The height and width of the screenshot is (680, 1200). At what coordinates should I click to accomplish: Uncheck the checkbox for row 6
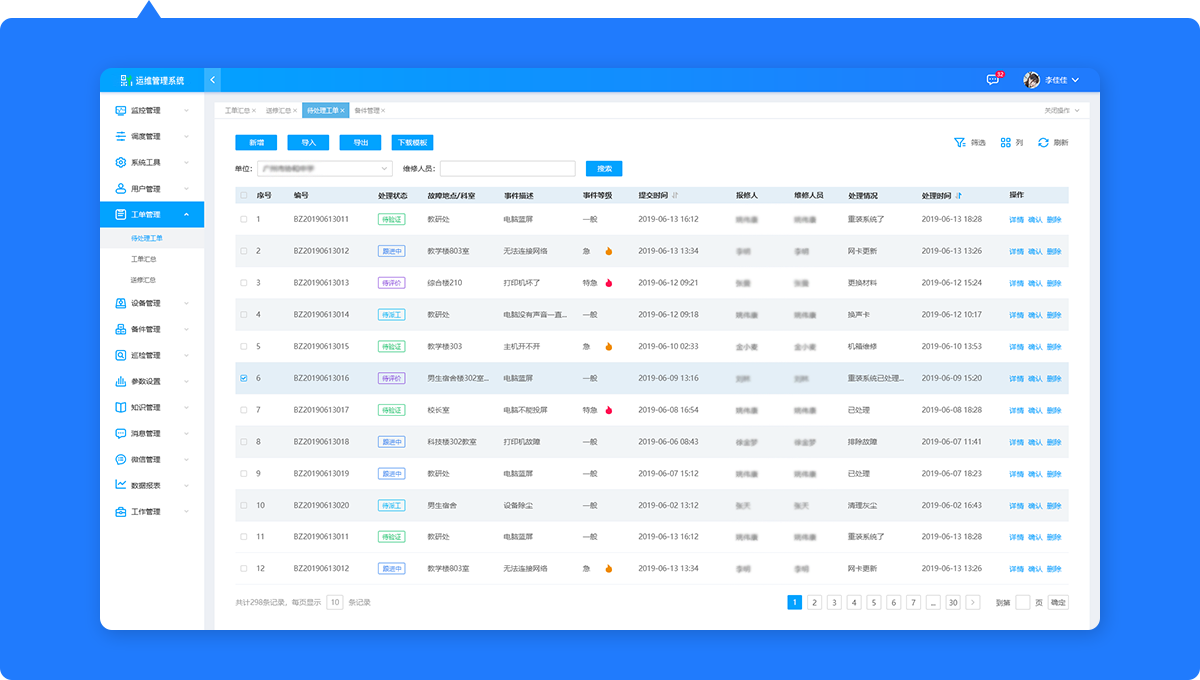pyautogui.click(x=243, y=379)
